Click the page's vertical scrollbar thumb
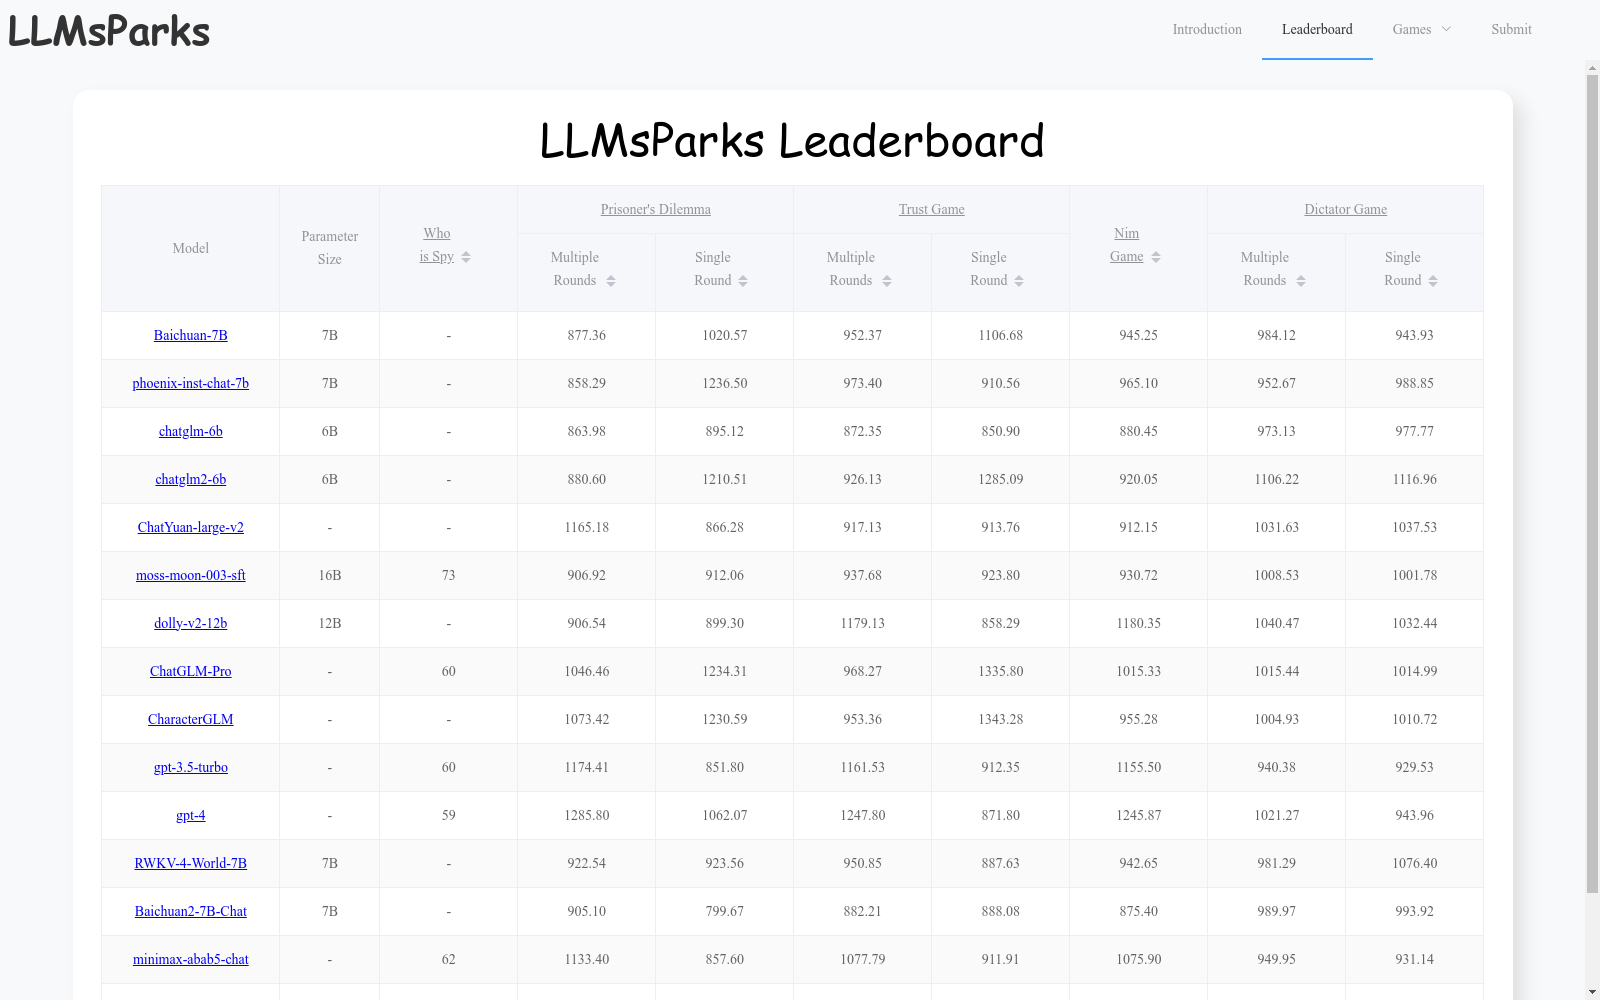The width and height of the screenshot is (1600, 1000). coord(1592,484)
